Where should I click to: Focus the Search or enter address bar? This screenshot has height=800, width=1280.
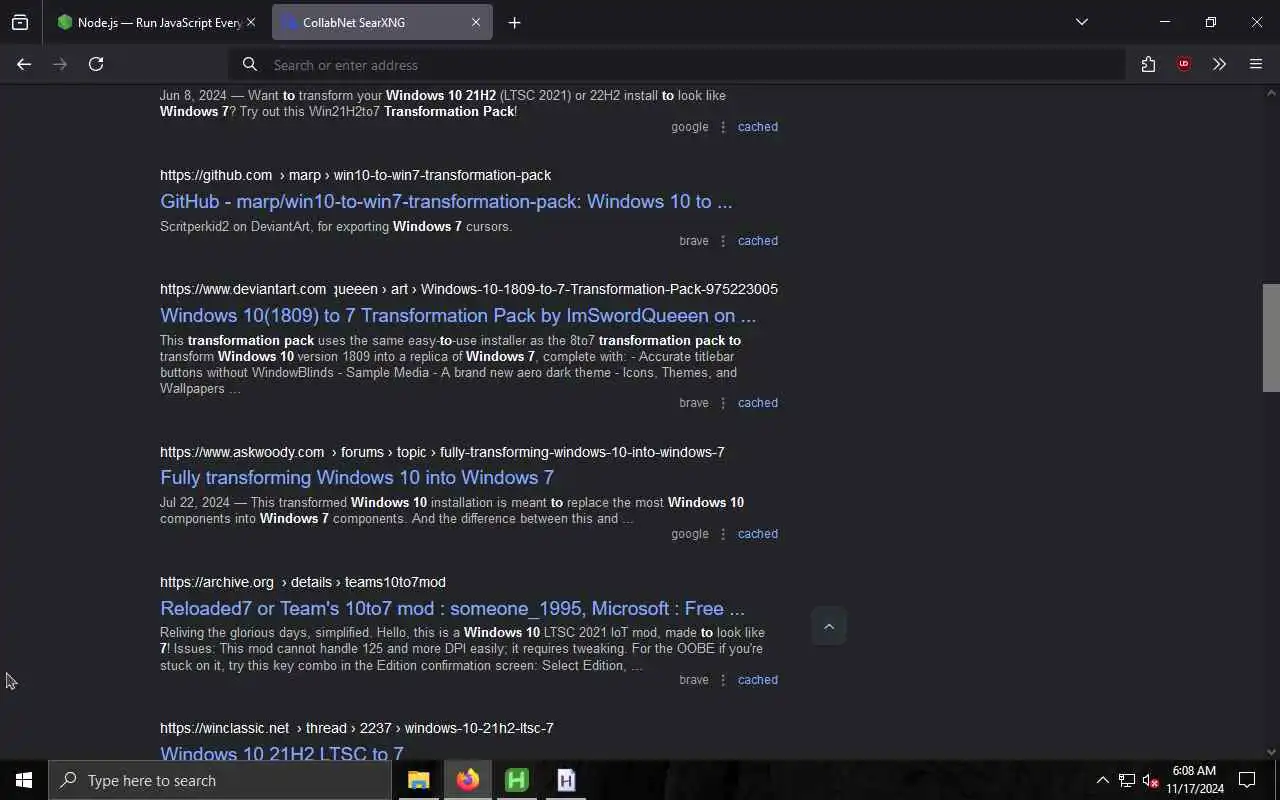[x=677, y=64]
